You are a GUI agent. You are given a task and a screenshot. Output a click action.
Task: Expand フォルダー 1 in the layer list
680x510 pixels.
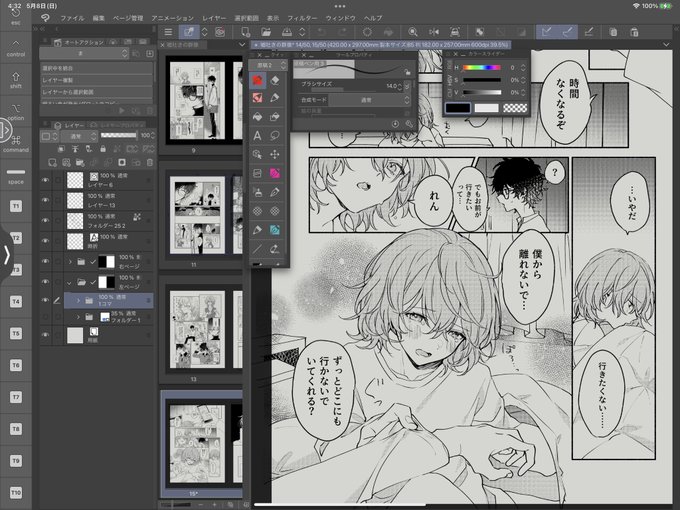click(x=78, y=317)
